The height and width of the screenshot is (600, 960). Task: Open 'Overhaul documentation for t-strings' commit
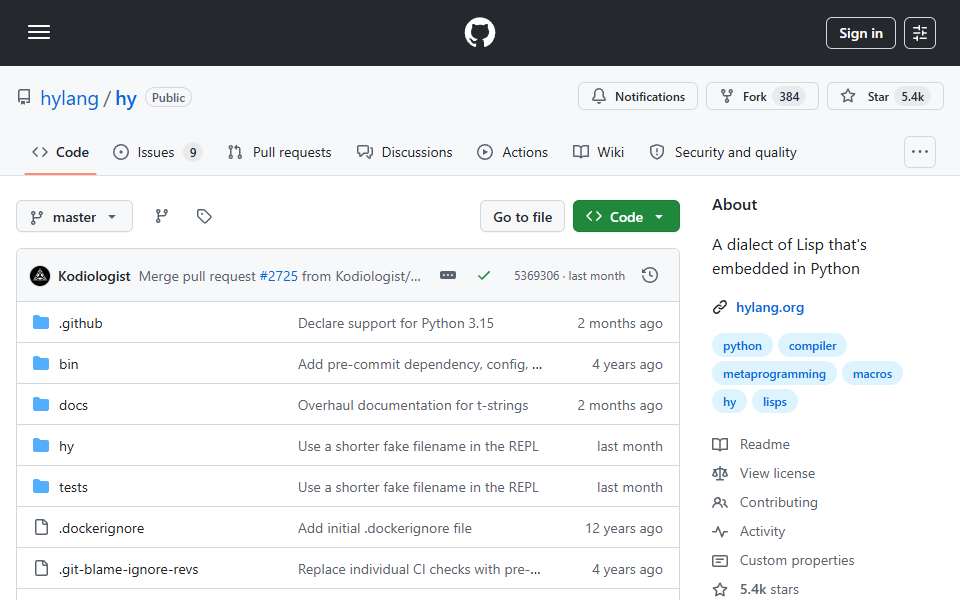(x=413, y=405)
